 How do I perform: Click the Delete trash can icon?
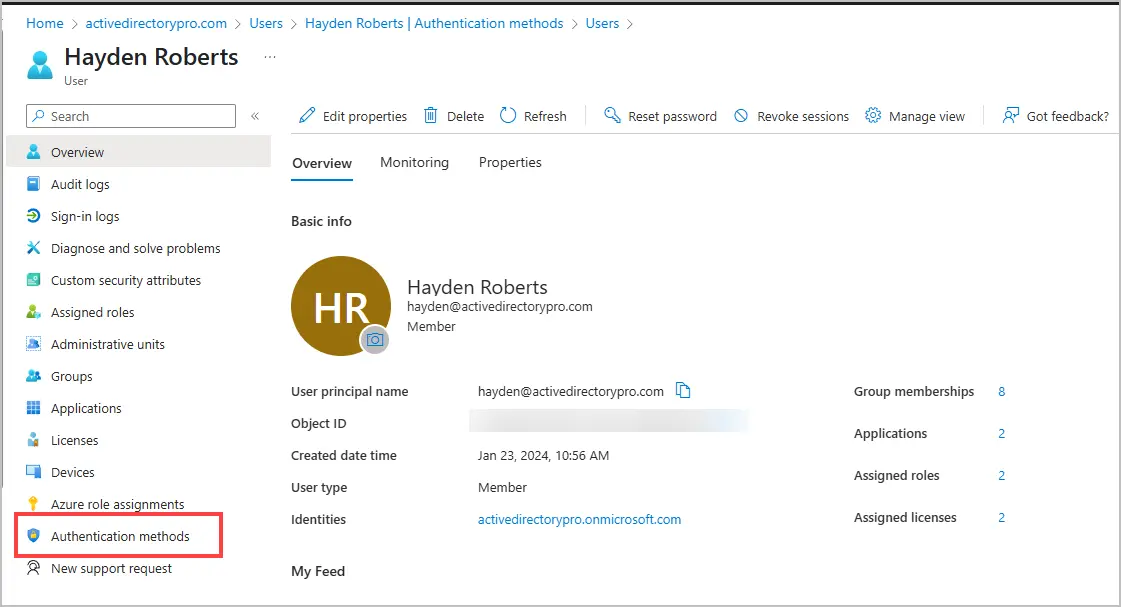[x=431, y=116]
